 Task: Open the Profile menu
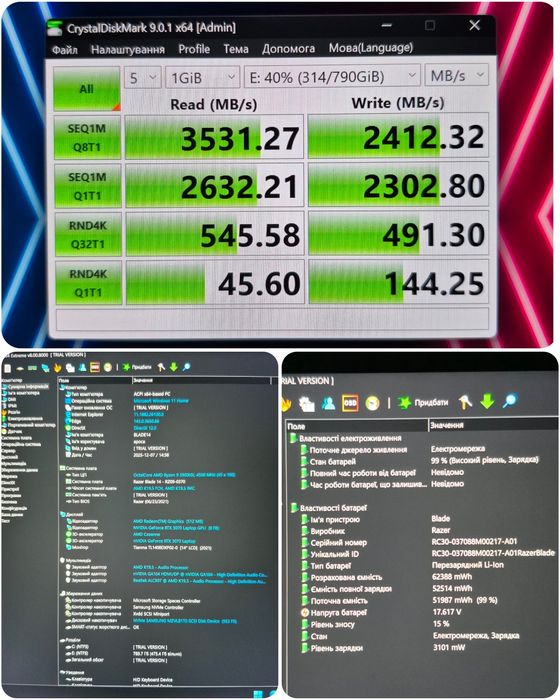pyautogui.click(x=194, y=49)
